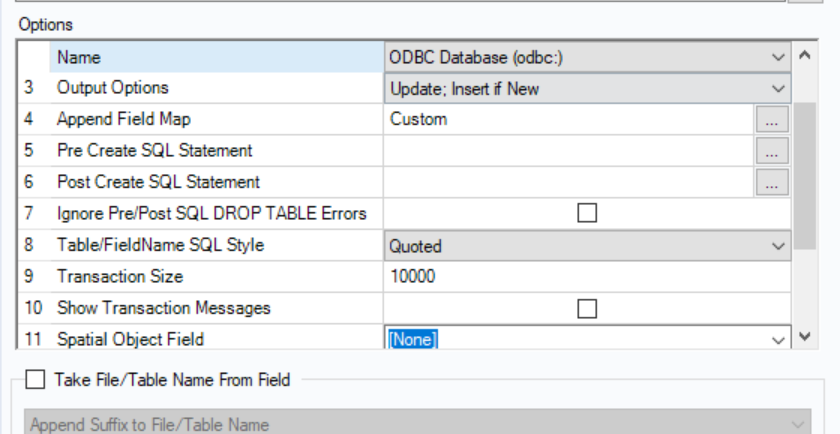Click the options list scroll down arrow

[x=805, y=336]
